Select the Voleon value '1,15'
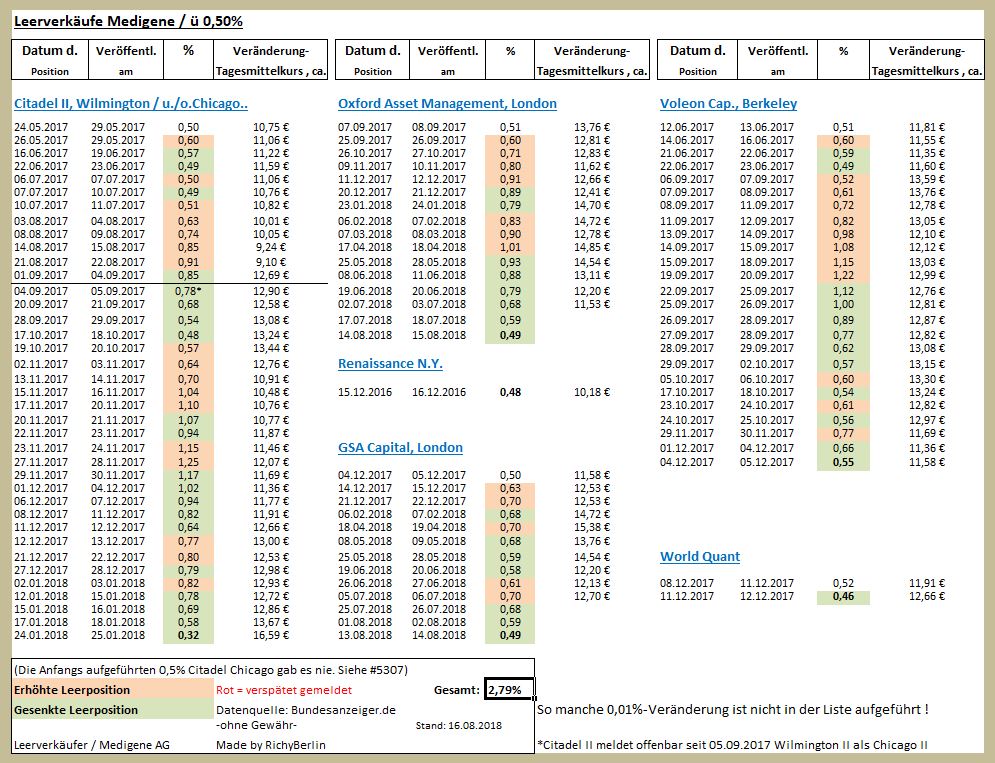The width and height of the screenshot is (995, 763). tap(843, 262)
